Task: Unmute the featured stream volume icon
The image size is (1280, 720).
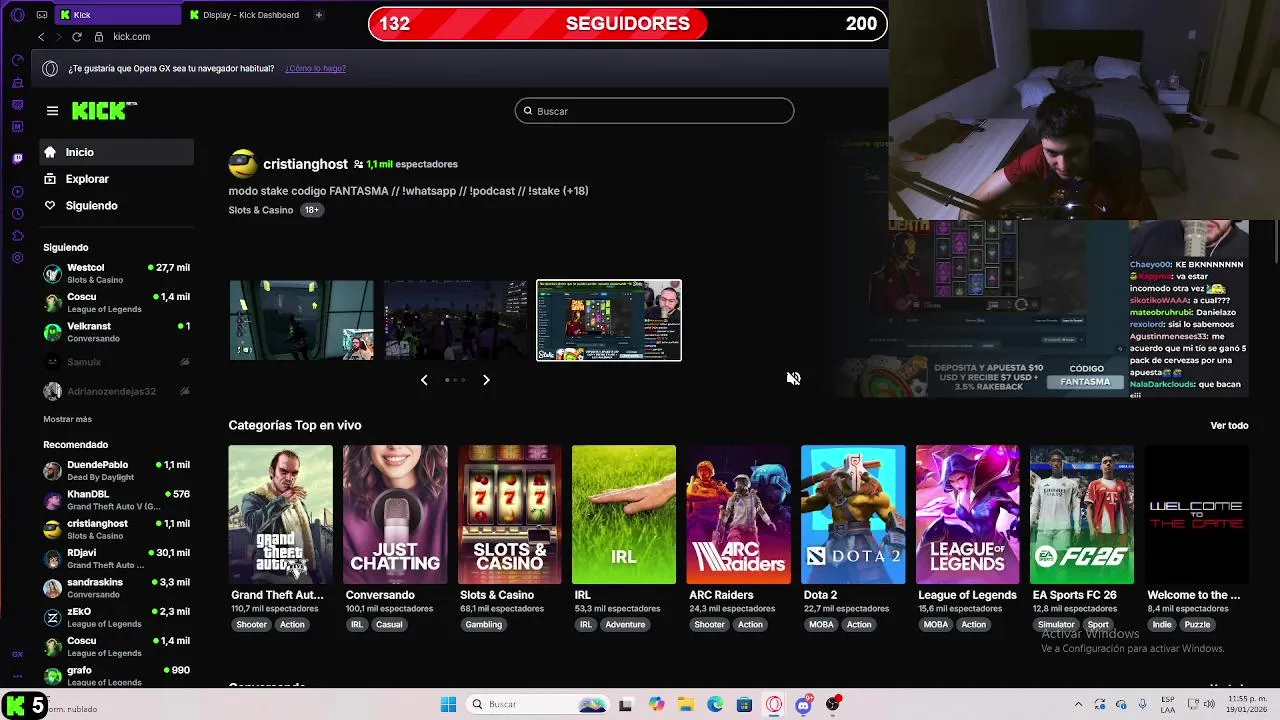Action: pyautogui.click(x=793, y=378)
